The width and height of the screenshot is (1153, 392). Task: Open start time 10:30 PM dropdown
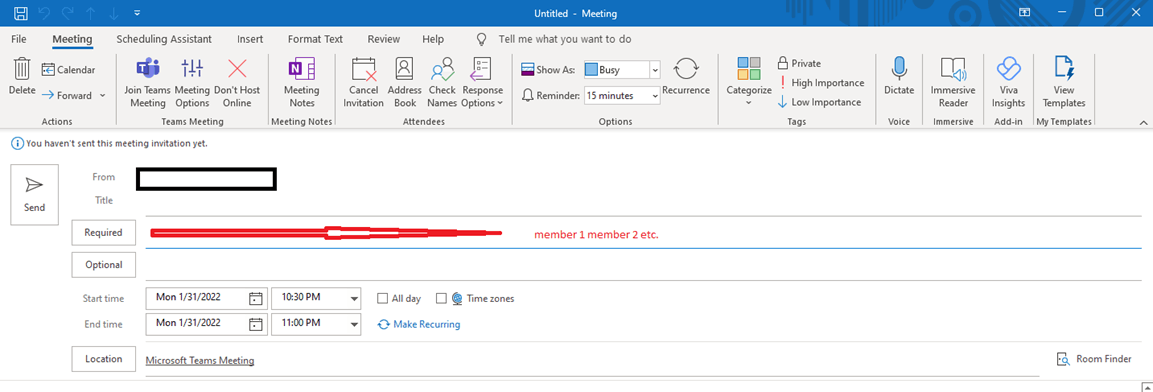pos(355,299)
